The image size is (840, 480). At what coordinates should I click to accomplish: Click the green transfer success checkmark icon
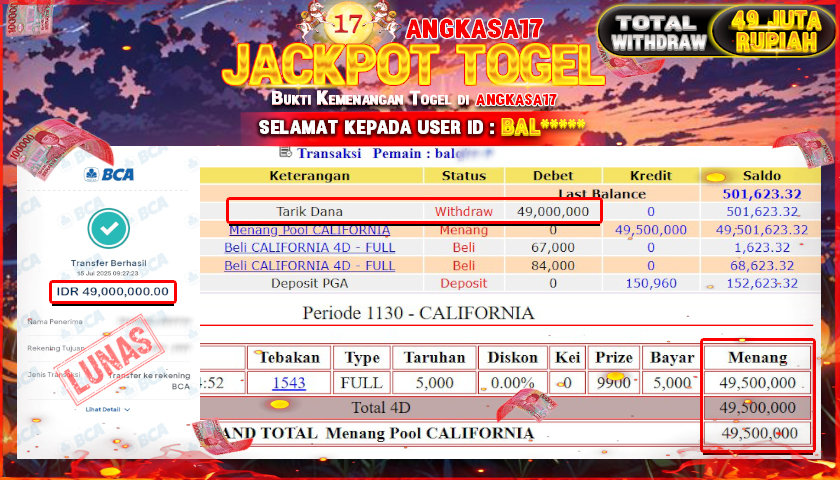109,229
